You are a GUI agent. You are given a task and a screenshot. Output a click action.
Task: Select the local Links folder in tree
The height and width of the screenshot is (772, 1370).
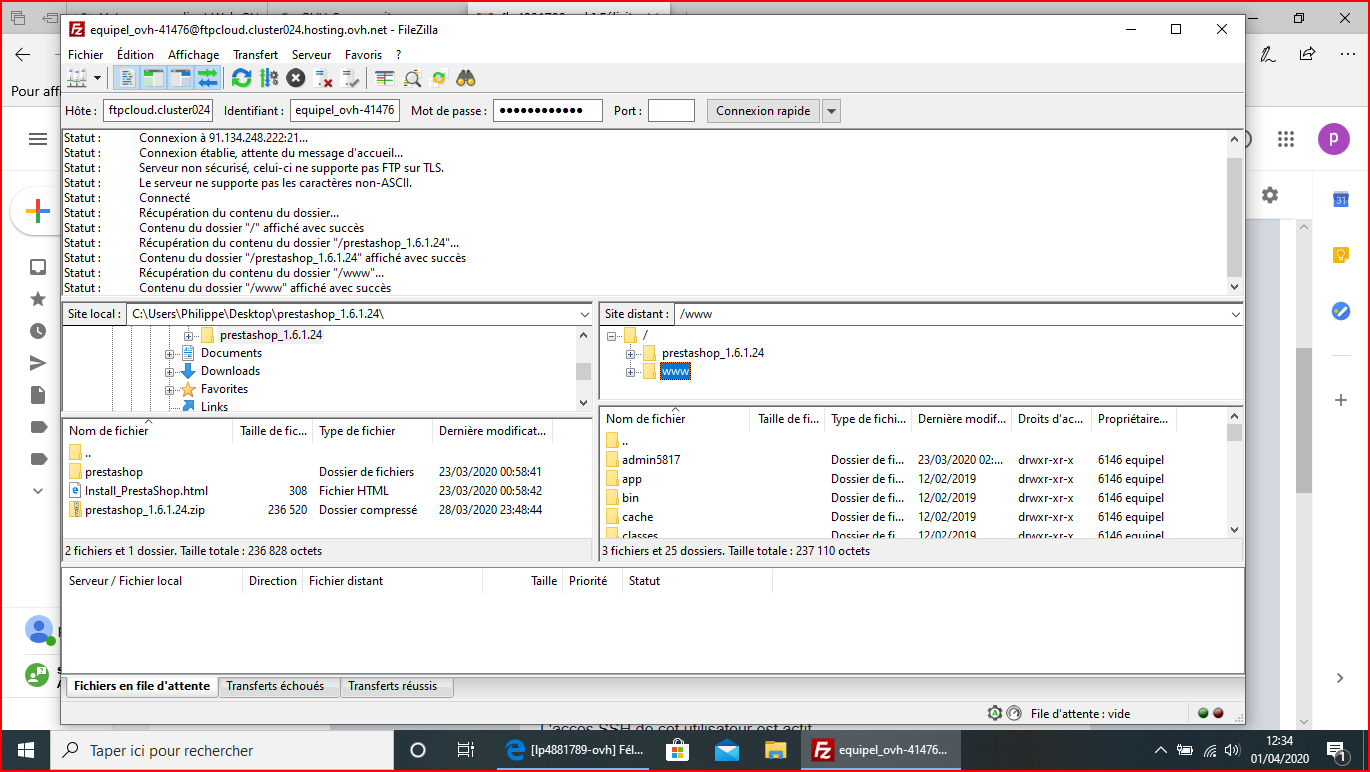click(x=214, y=407)
